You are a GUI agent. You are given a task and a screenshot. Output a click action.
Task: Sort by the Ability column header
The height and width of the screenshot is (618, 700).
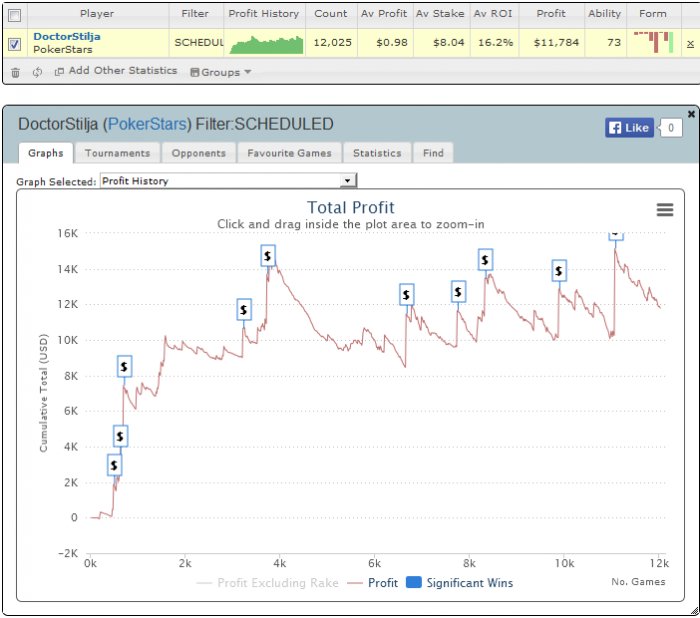(x=604, y=14)
